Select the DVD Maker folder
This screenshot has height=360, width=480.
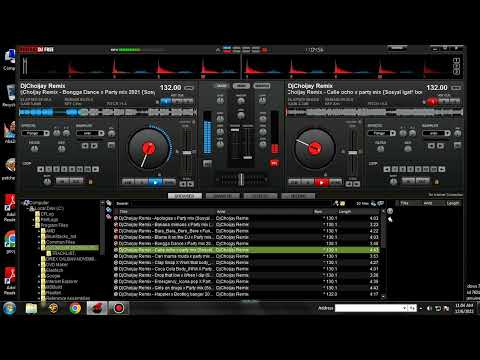pyautogui.click(x=57, y=265)
